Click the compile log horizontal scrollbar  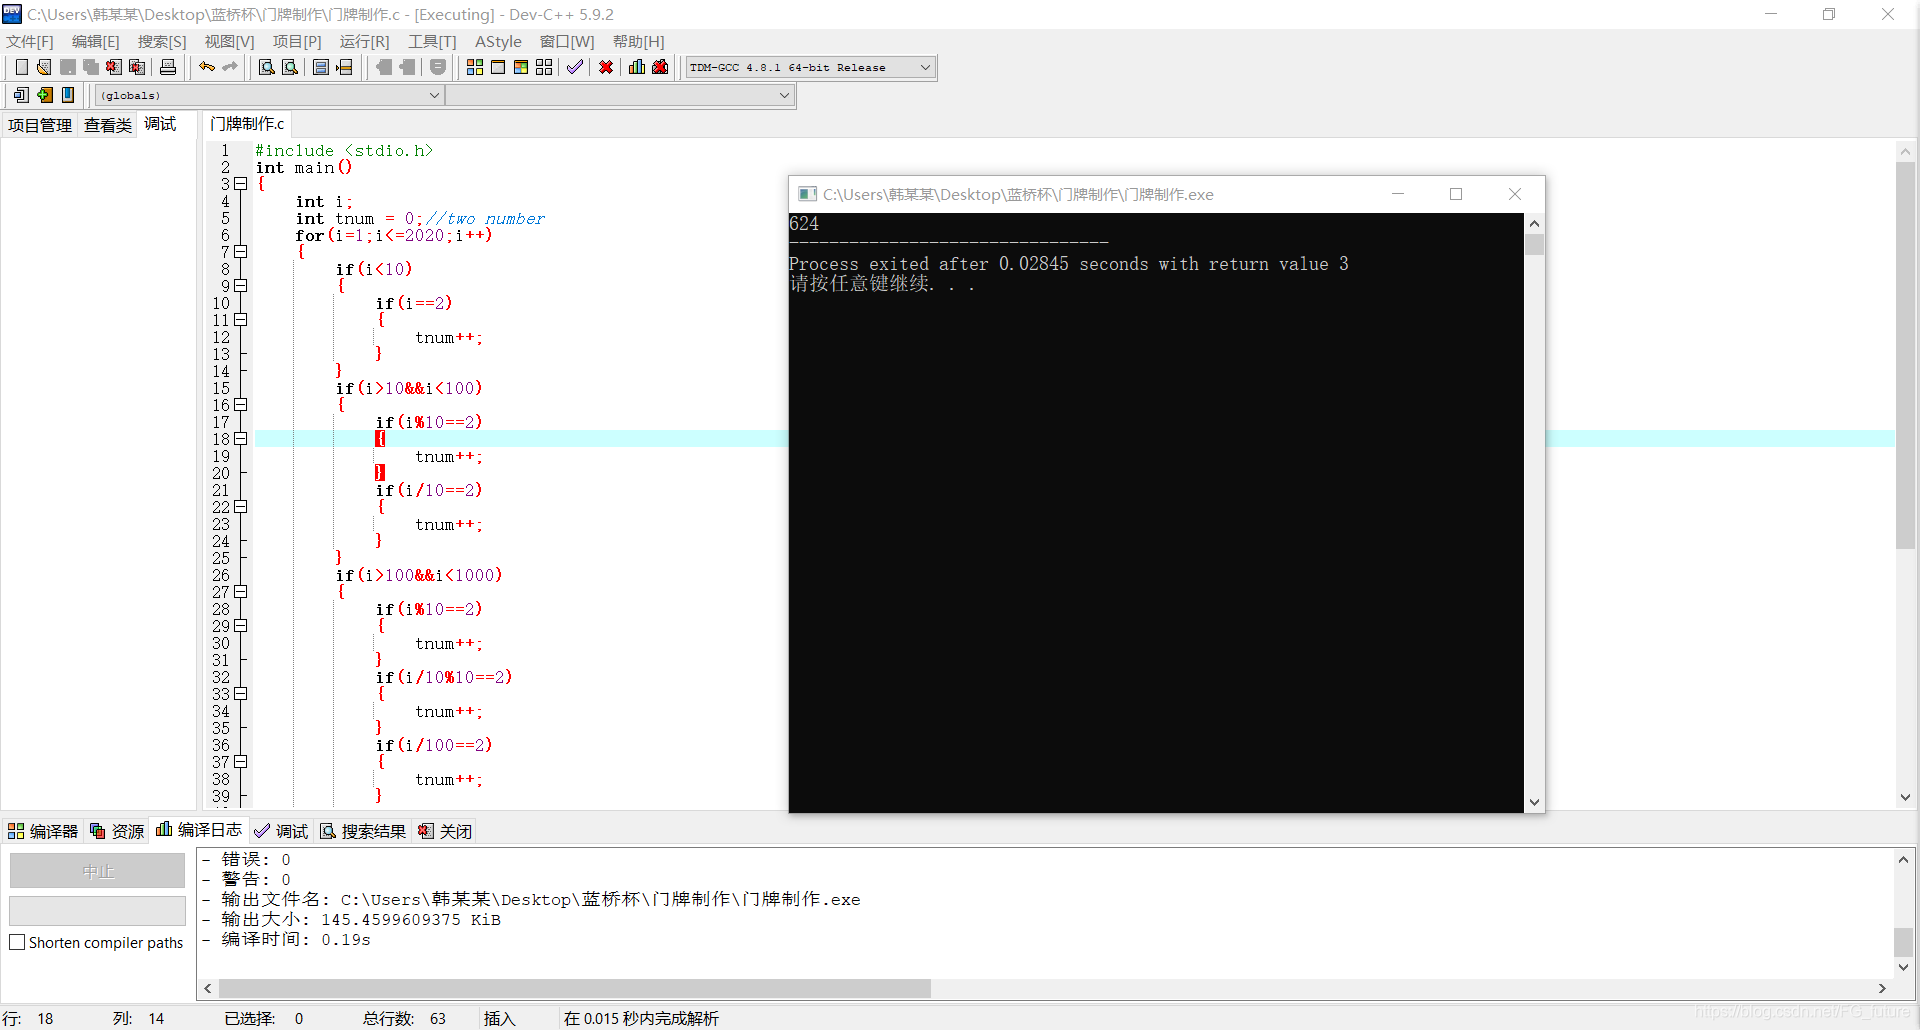pyautogui.click(x=575, y=988)
